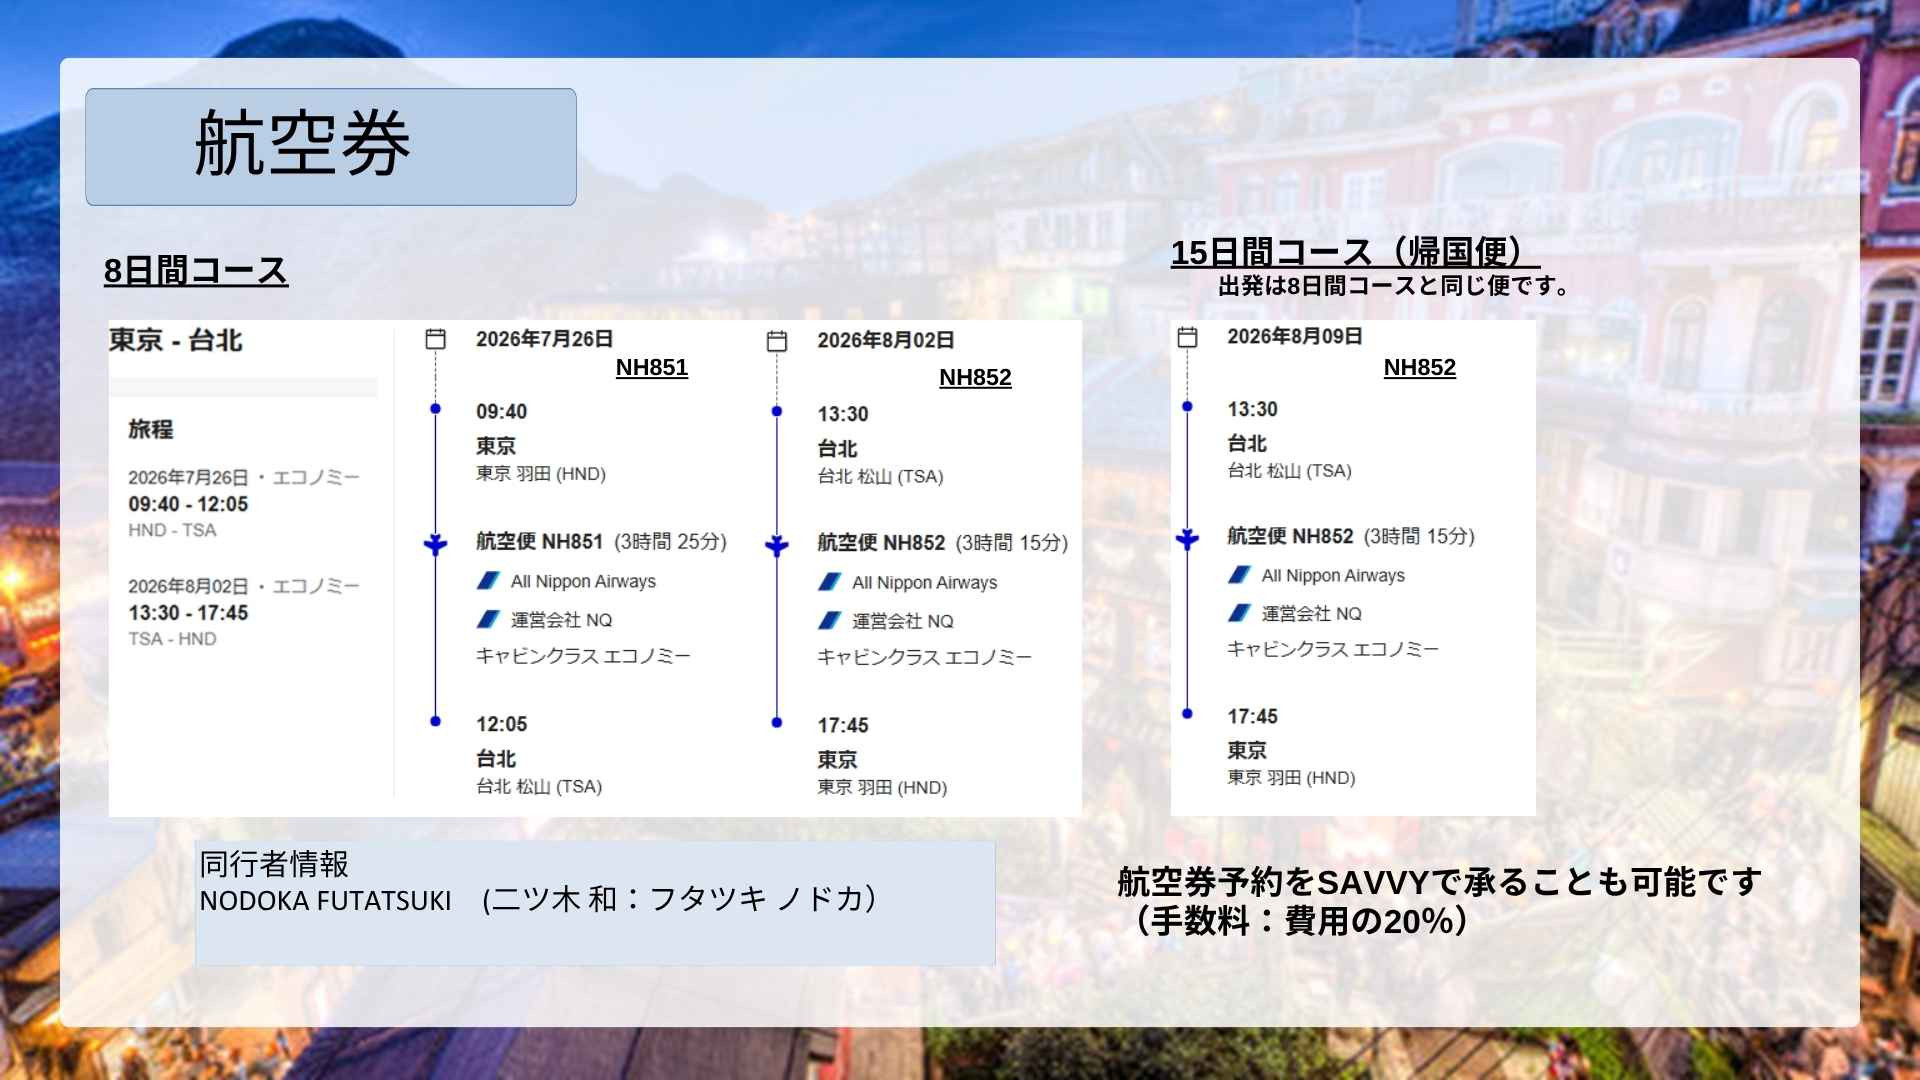
Task: Click the 同行者情報 companion info text box
Action: point(595,902)
